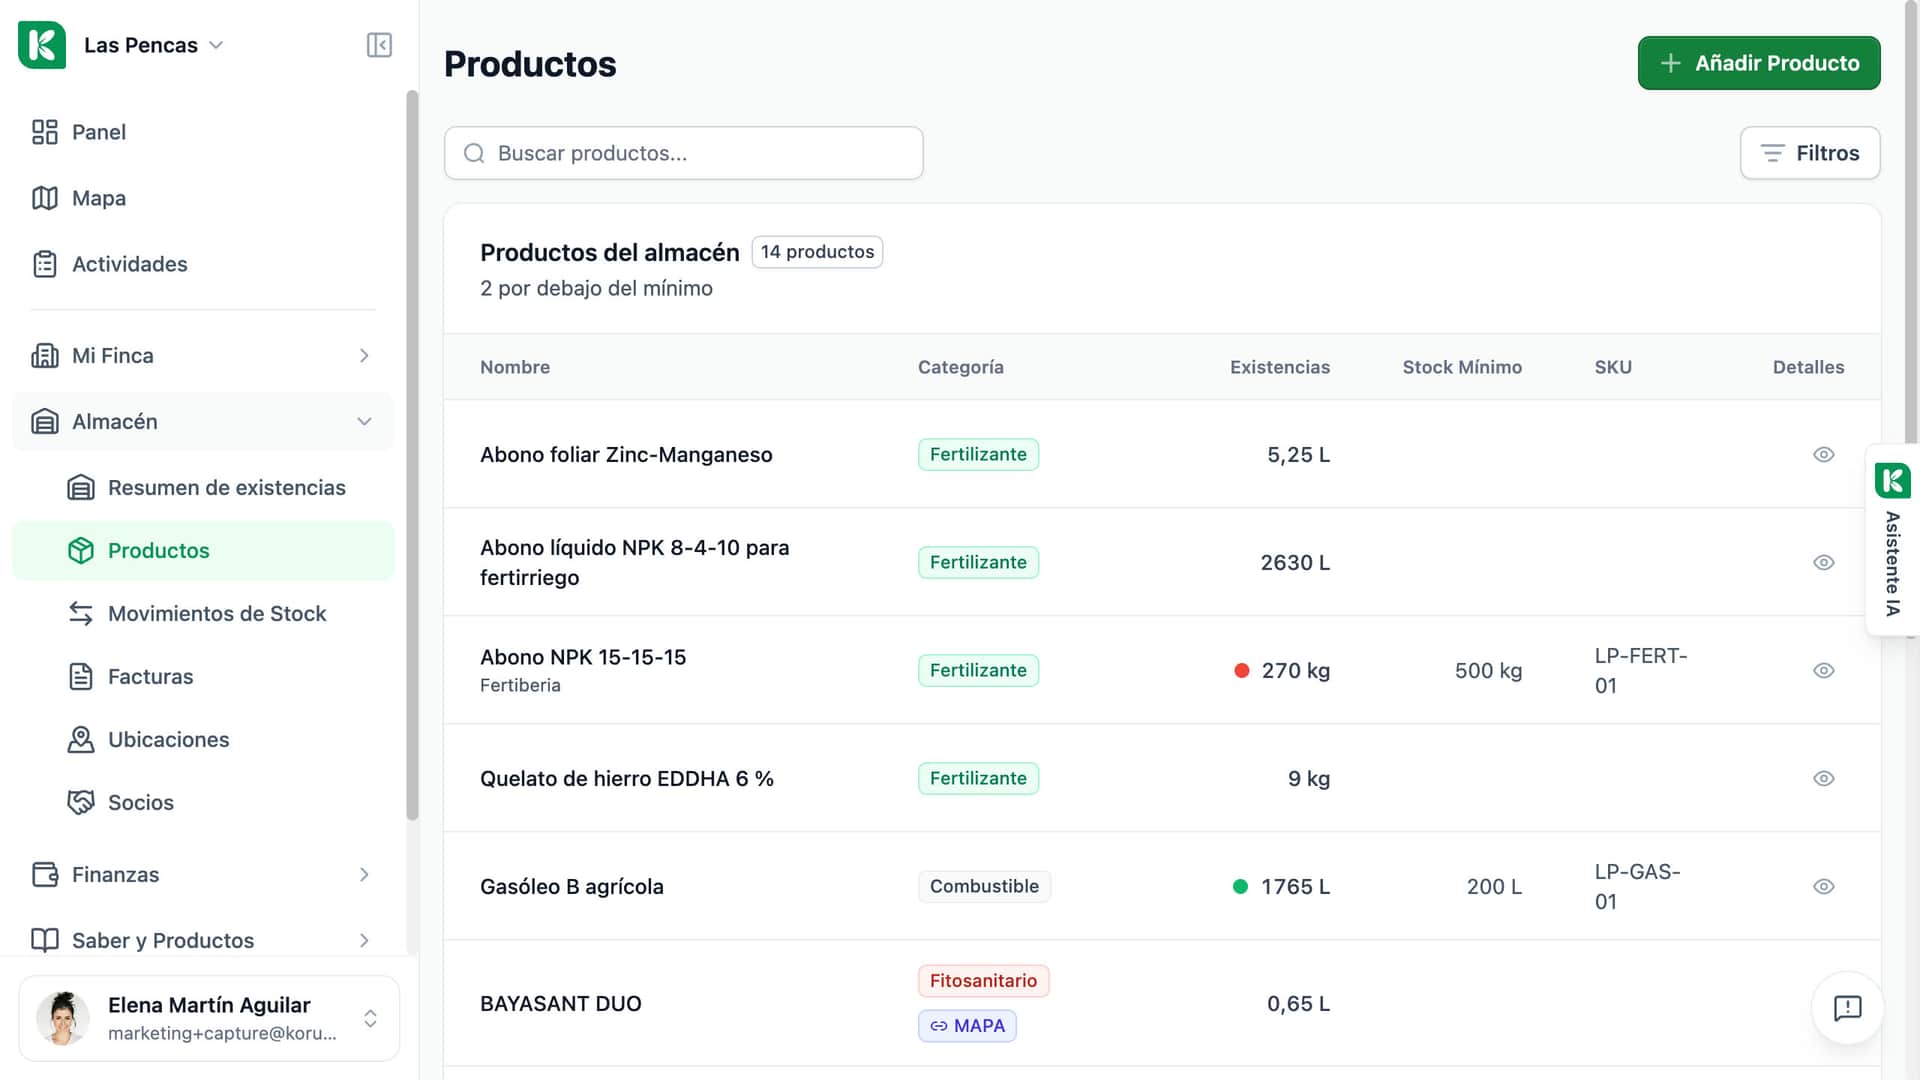Viewport: 1920px width, 1080px height.
Task: Click the Saber y Productos book icon
Action: point(45,941)
